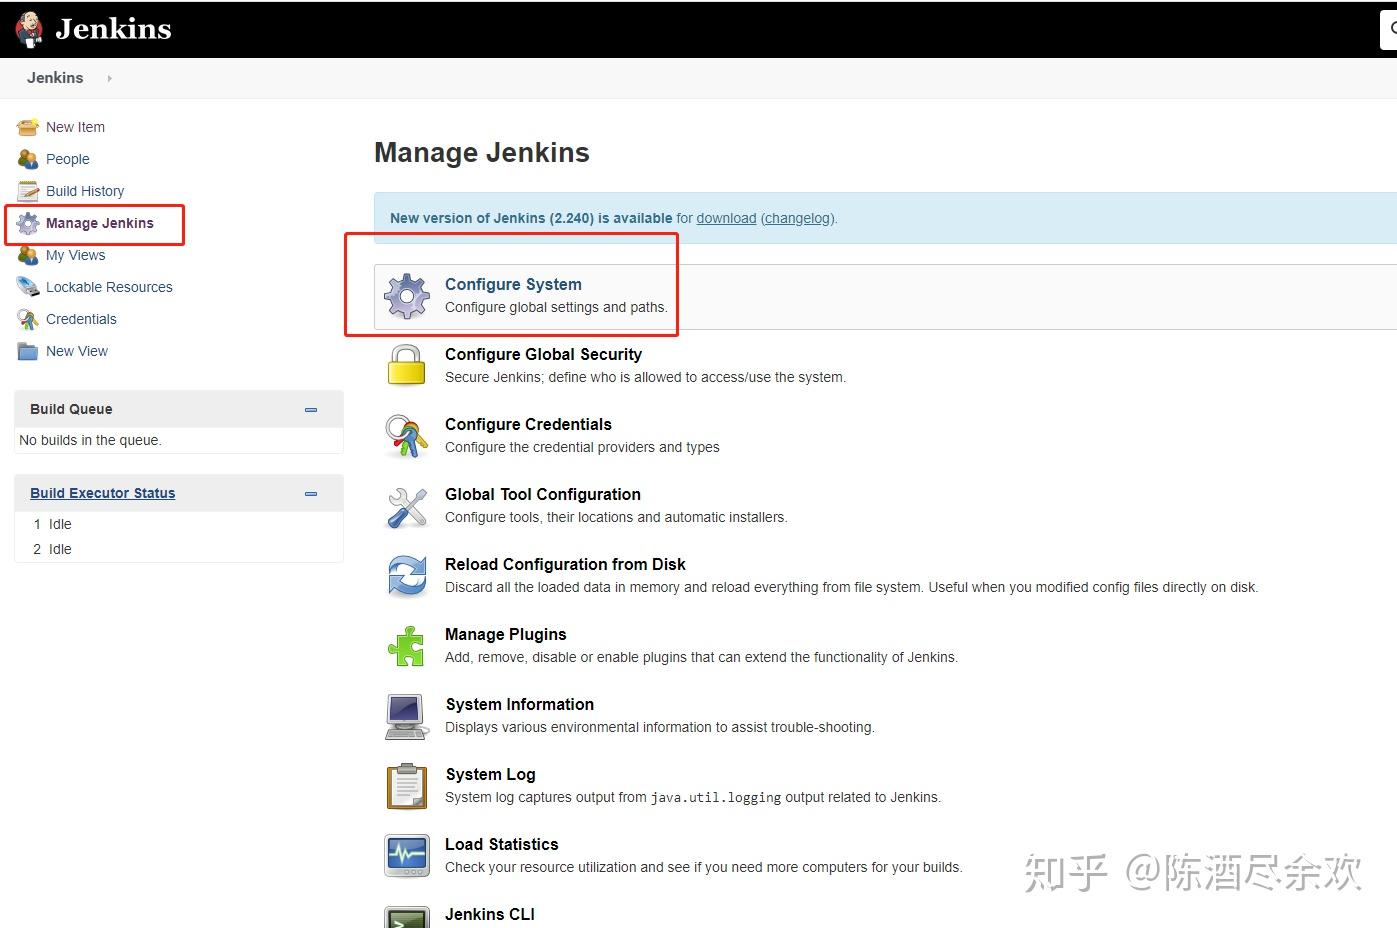
Task: Click executor 2 Idle row
Action: [178, 549]
